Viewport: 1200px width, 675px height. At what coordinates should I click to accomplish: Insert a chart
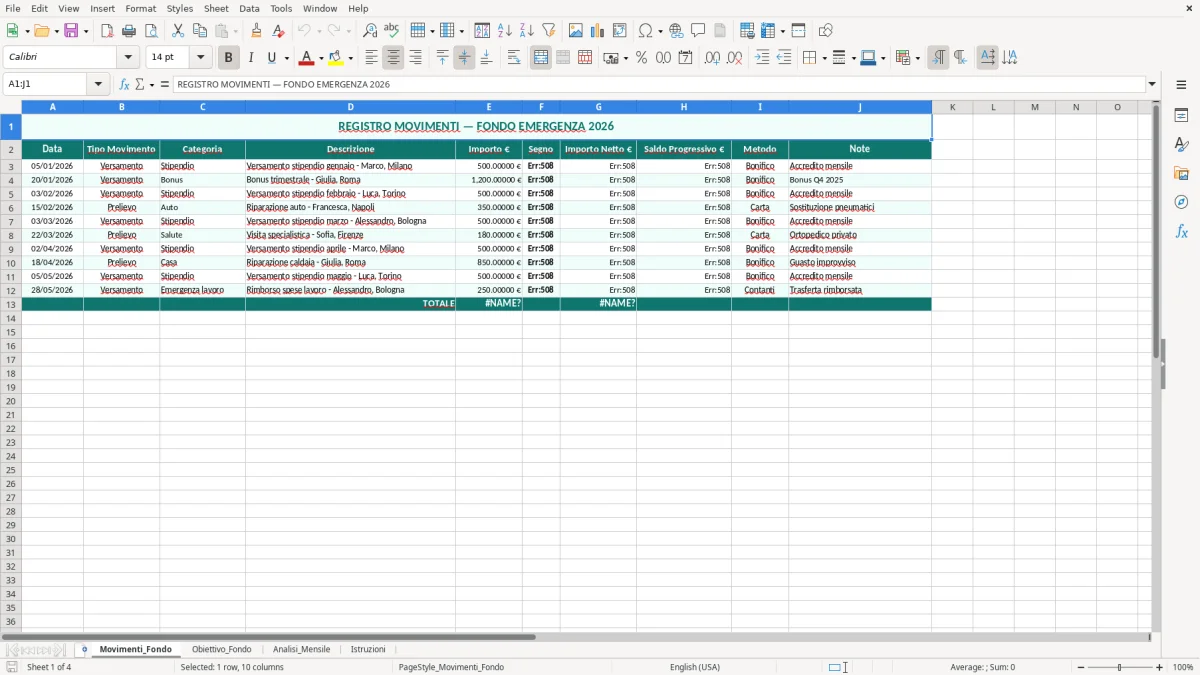(598, 31)
